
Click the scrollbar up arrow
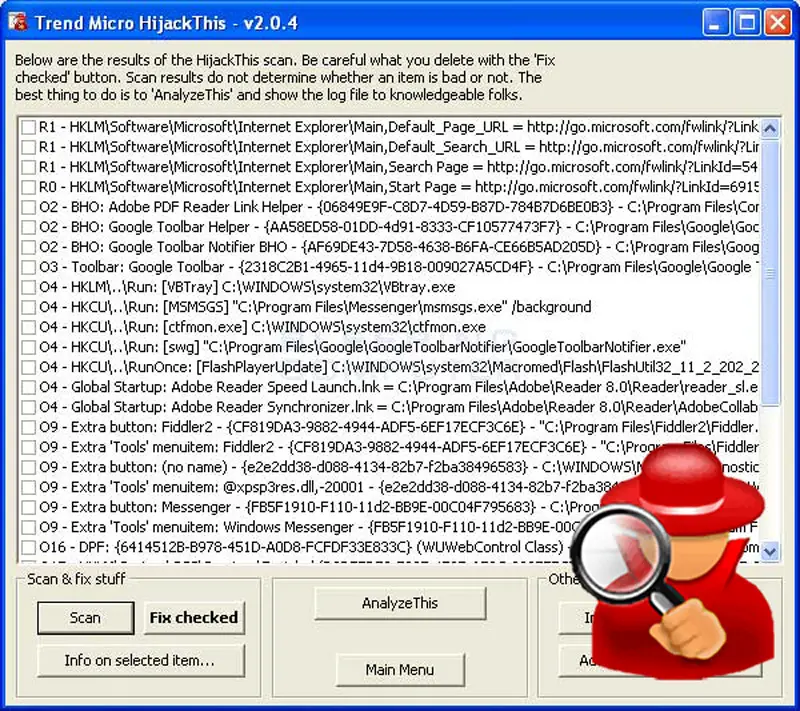tap(770, 128)
